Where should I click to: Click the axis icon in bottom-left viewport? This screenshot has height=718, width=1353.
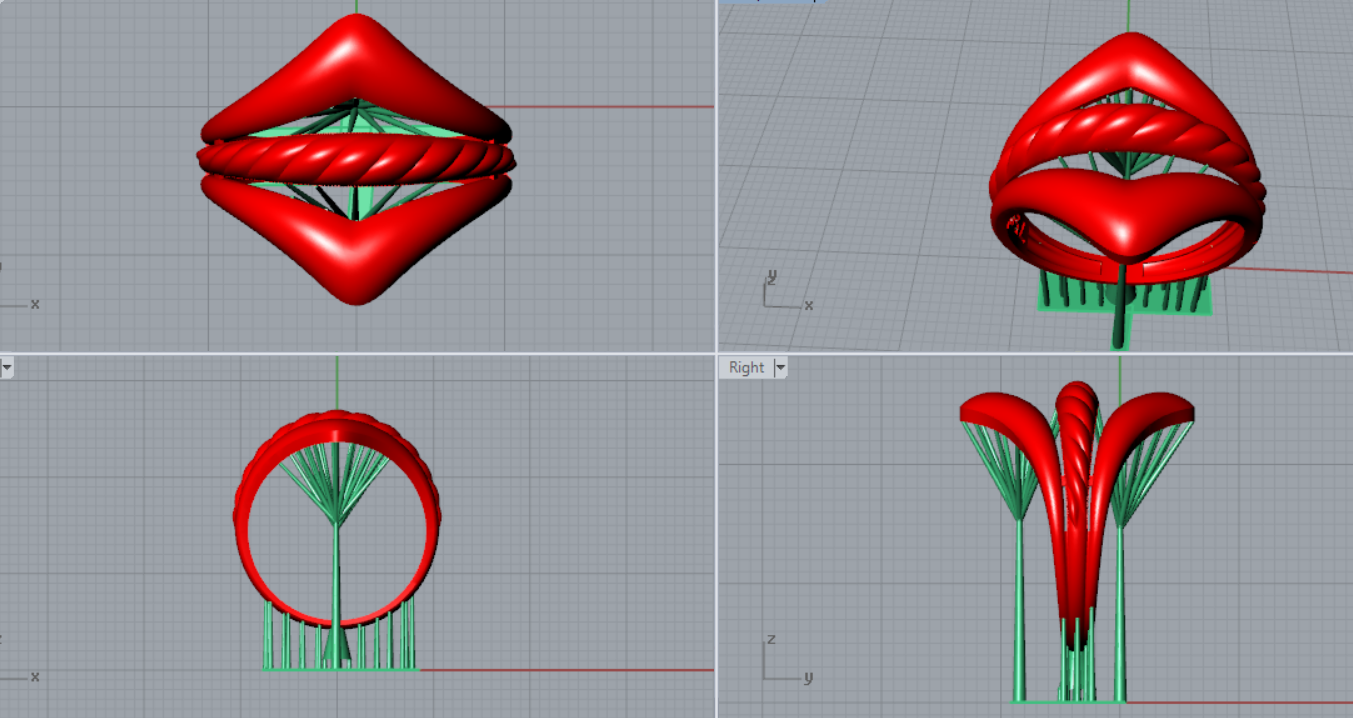[20, 675]
